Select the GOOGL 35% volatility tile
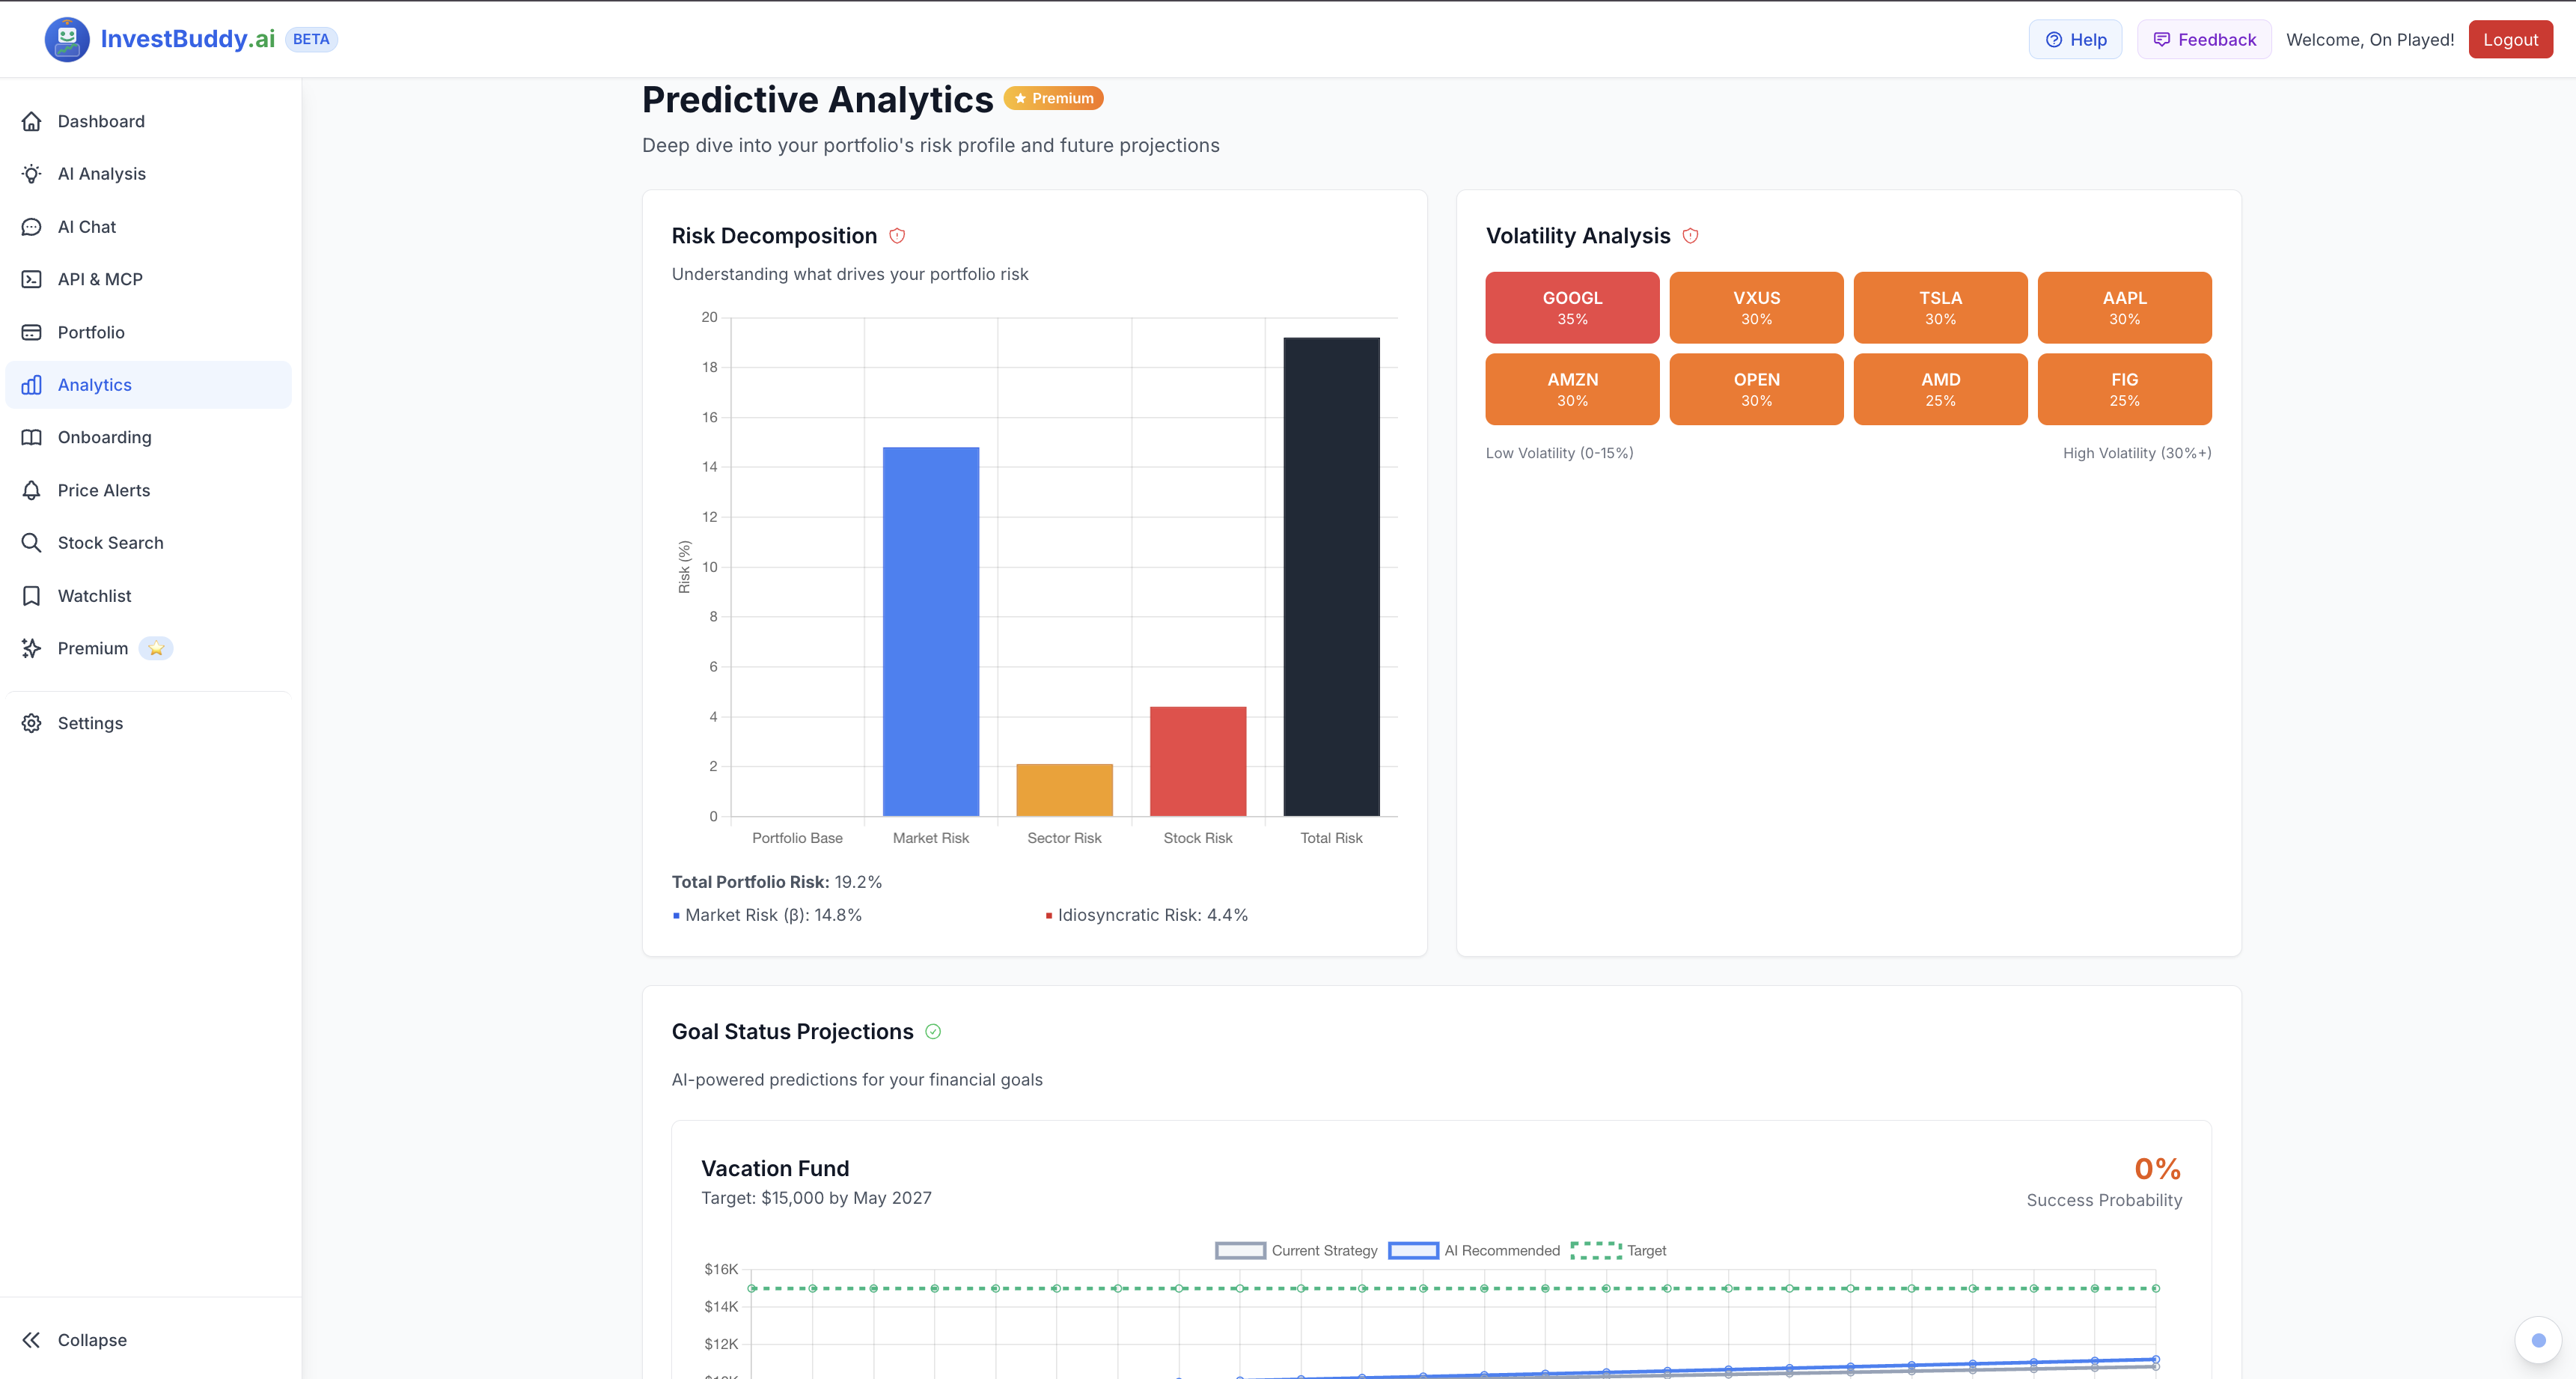Screen dimensions: 2576x1379 coord(1571,307)
